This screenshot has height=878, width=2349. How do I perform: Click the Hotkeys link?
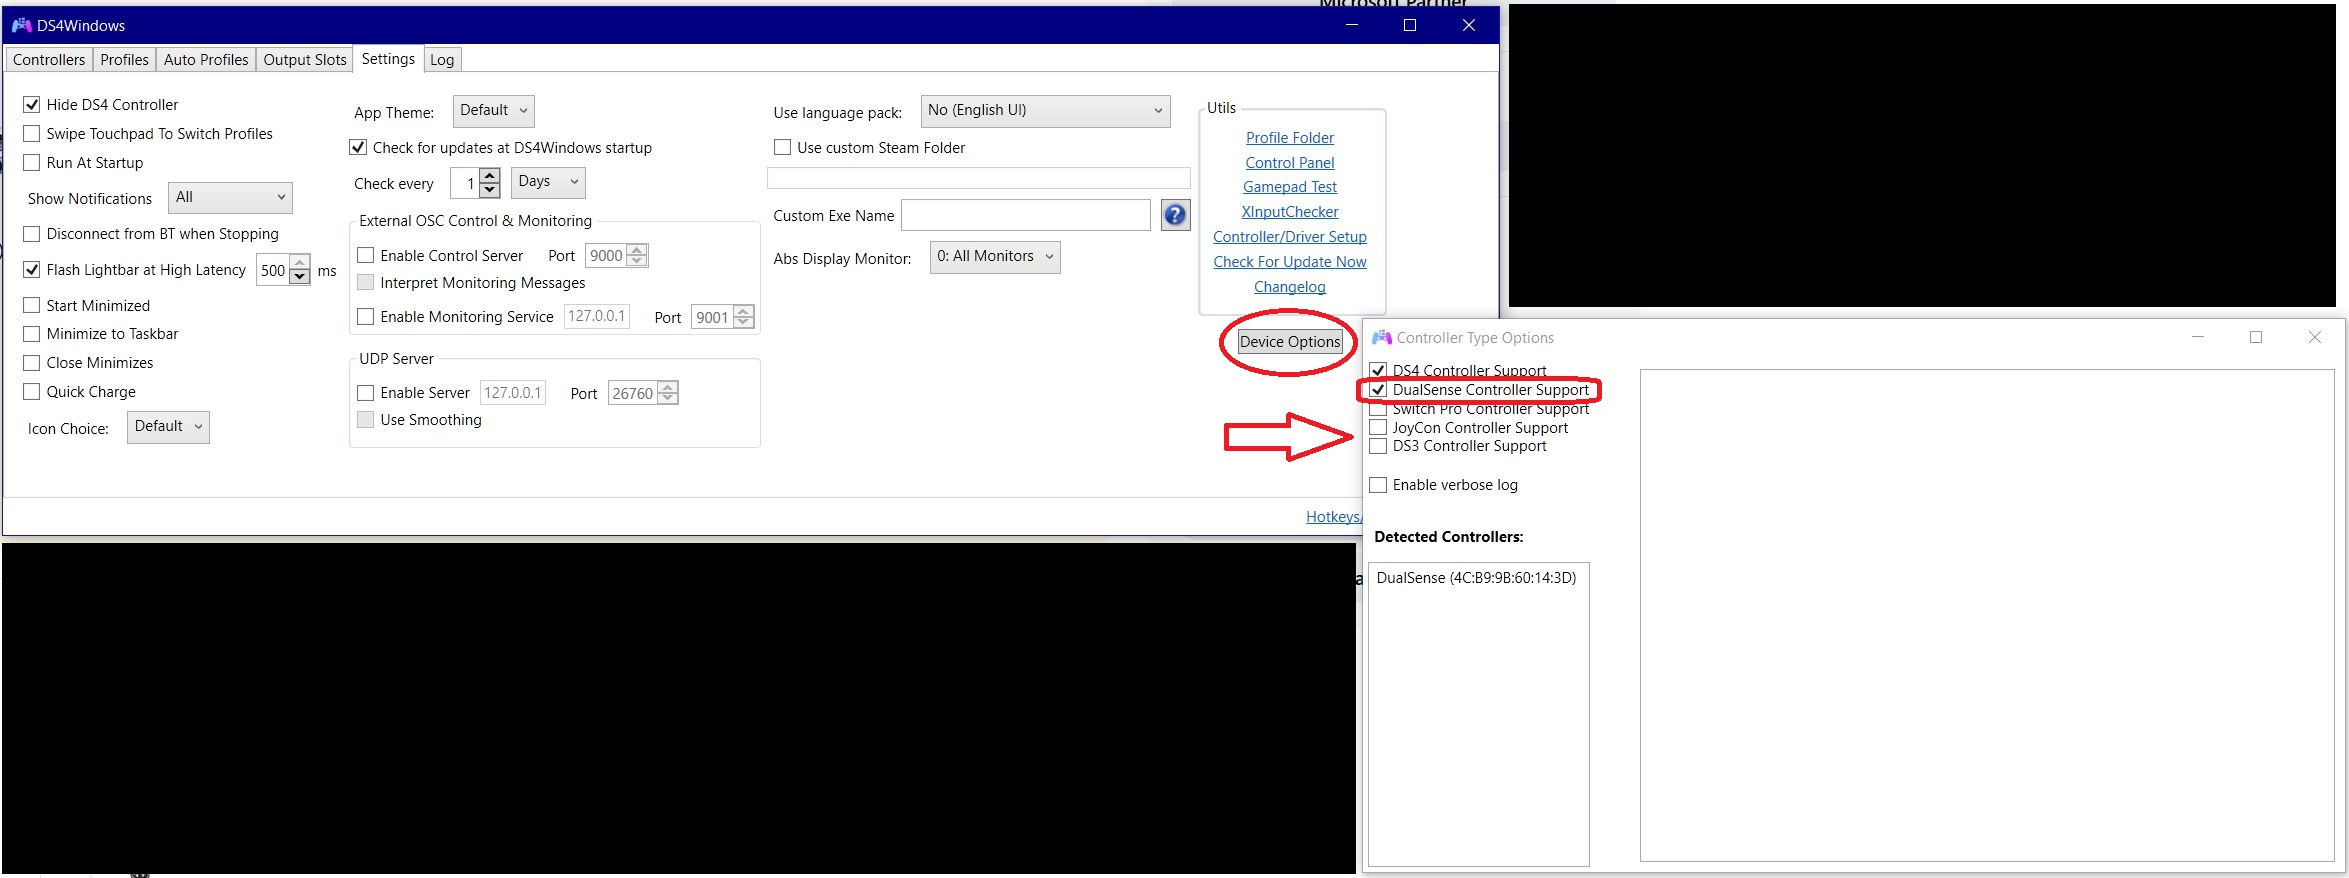click(x=1333, y=517)
